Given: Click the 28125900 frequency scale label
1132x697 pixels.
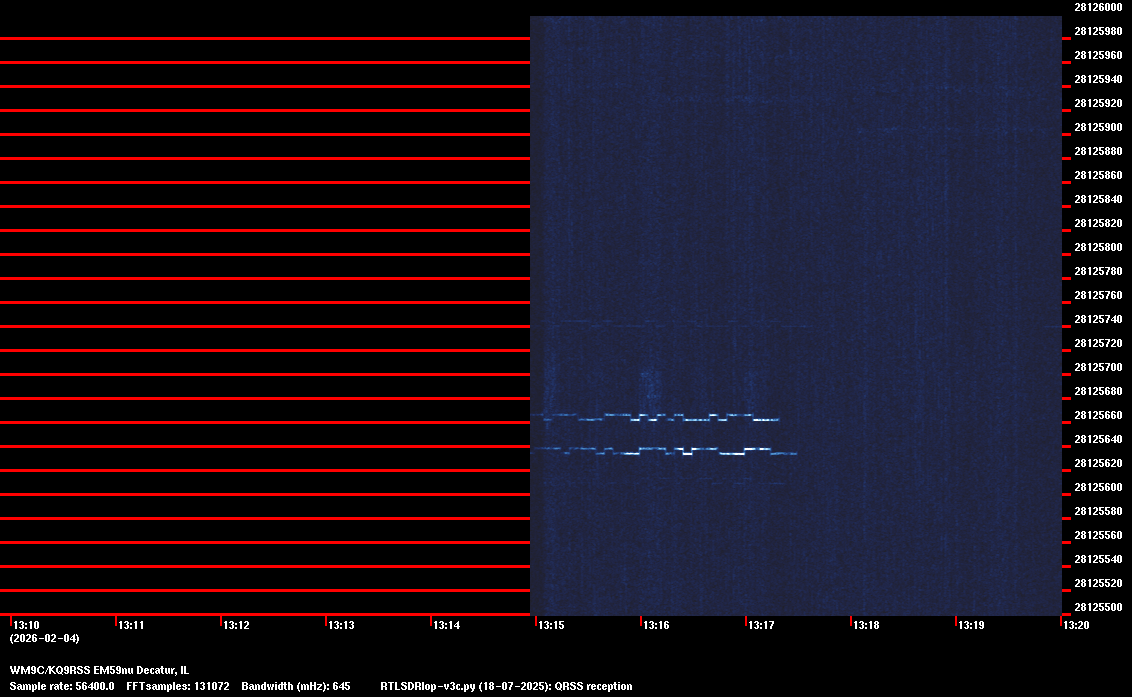Looking at the screenshot, I should point(1097,127).
